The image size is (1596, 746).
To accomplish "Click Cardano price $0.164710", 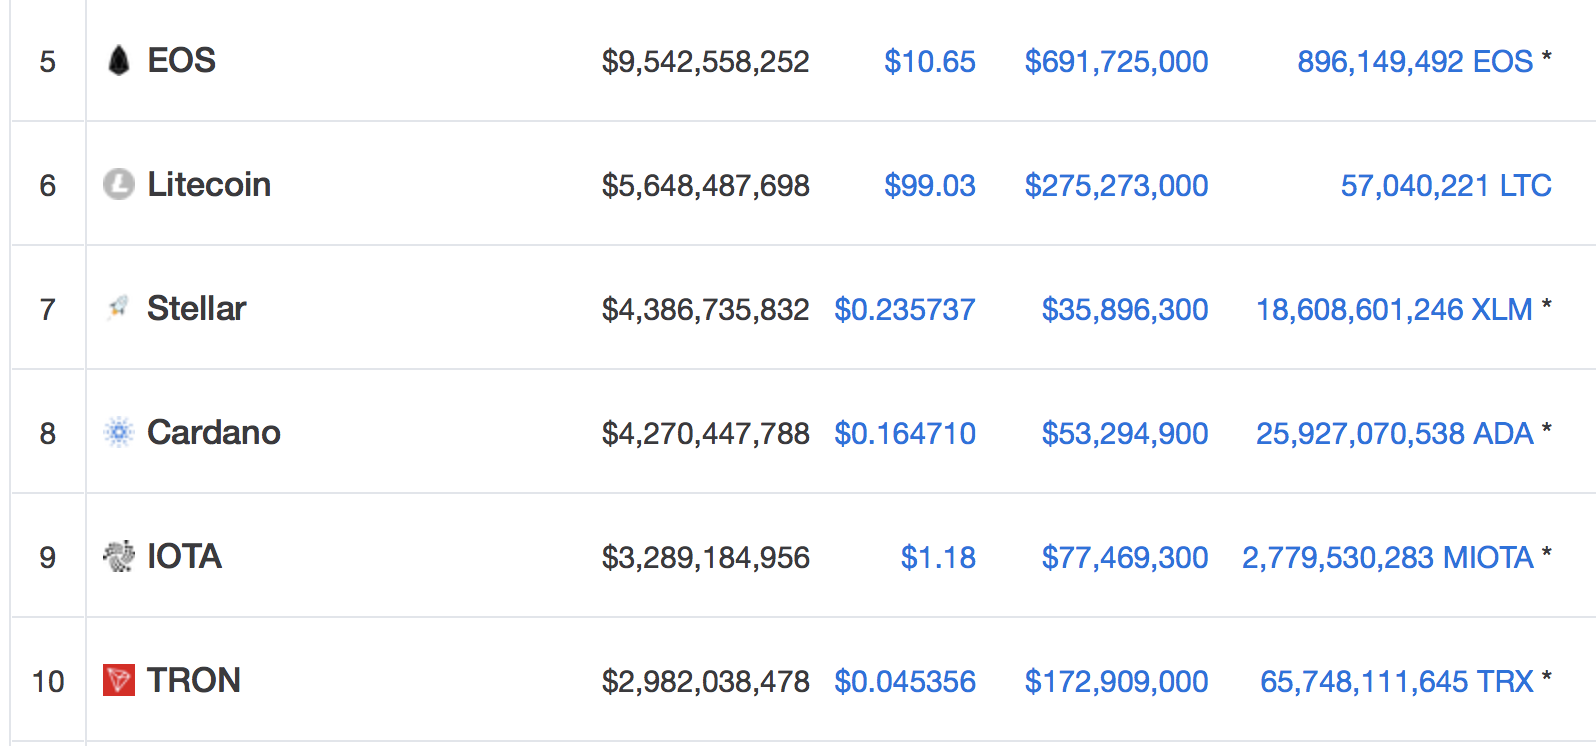I will pos(905,434).
